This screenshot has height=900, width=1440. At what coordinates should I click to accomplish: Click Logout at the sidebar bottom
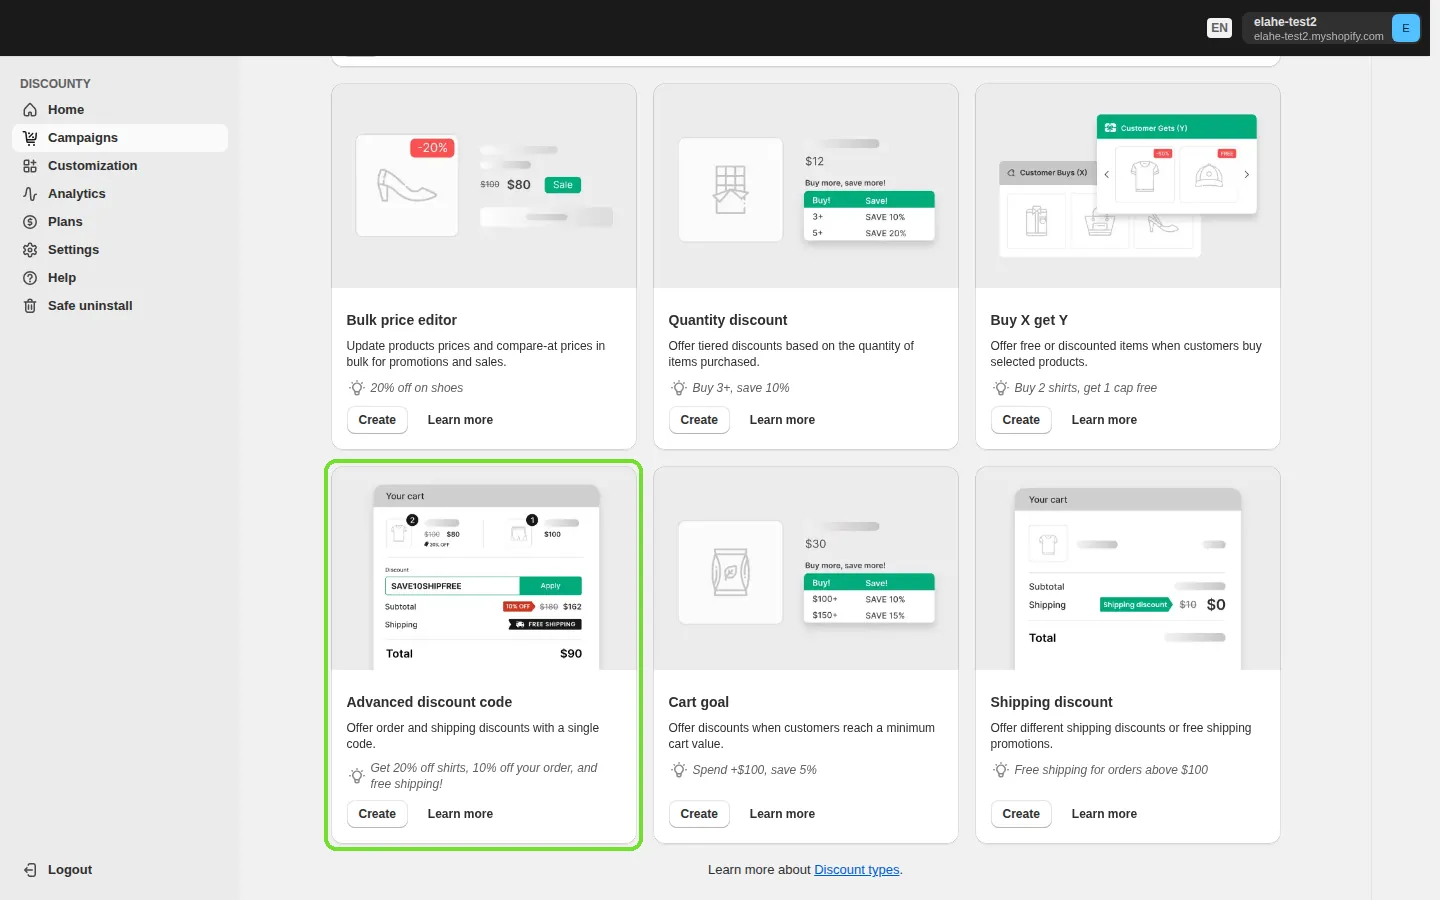click(x=120, y=870)
